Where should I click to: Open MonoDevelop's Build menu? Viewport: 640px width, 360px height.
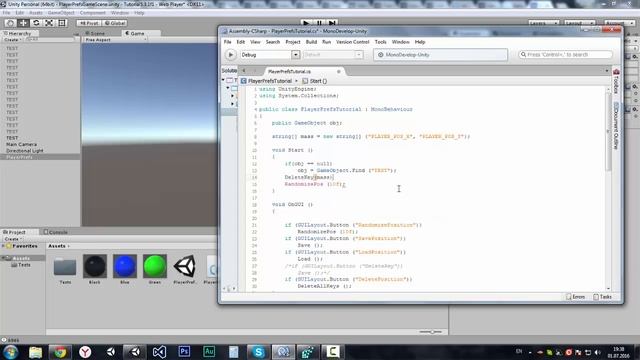pyautogui.click(x=311, y=42)
